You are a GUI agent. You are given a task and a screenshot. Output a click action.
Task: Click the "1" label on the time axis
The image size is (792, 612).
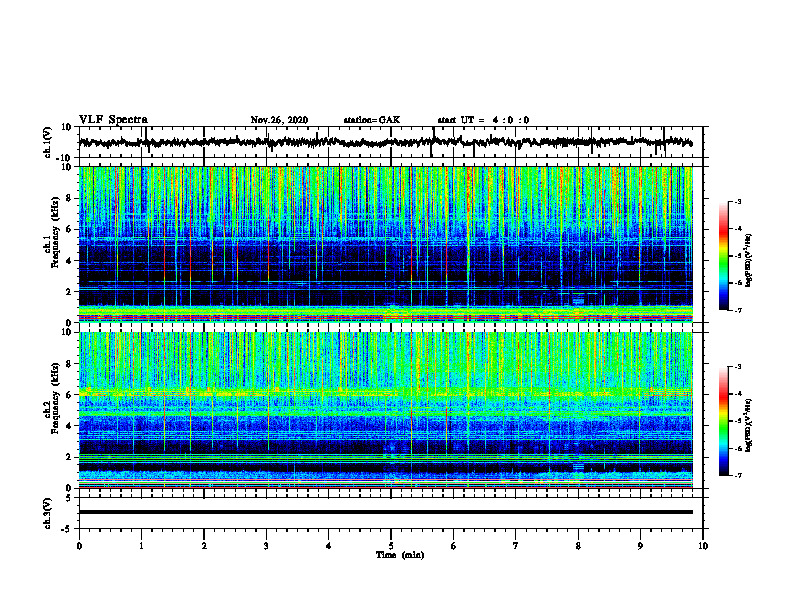pyautogui.click(x=141, y=546)
